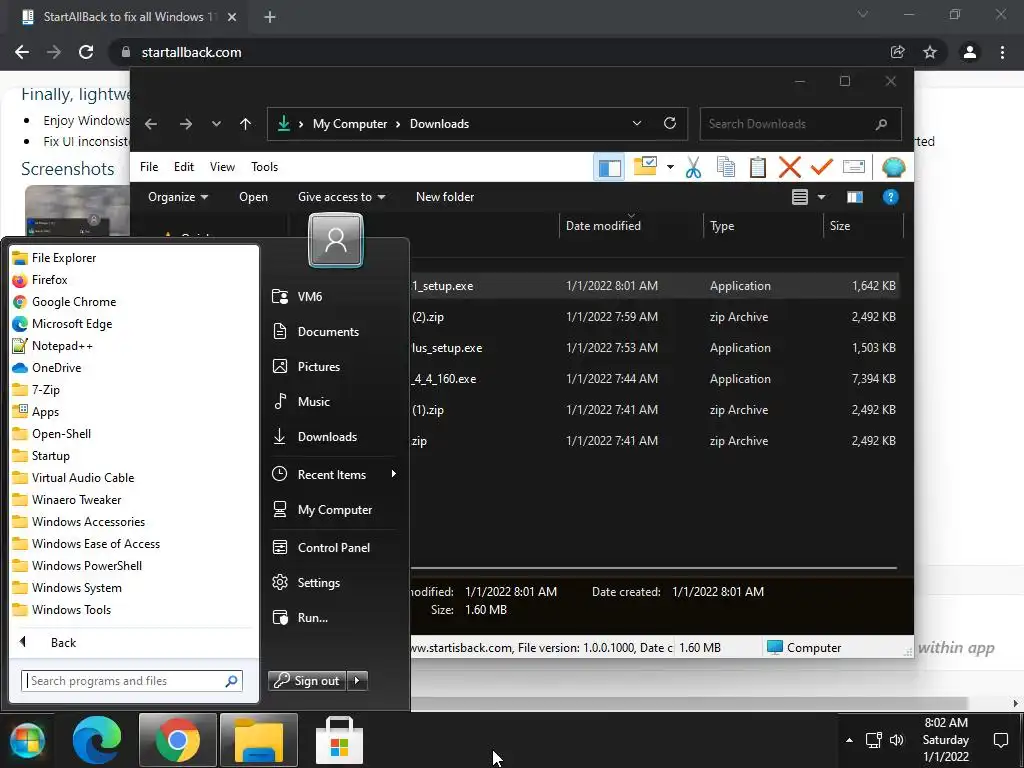Click the Search programs and files box
This screenshot has width=1024, height=768.
[x=132, y=681]
